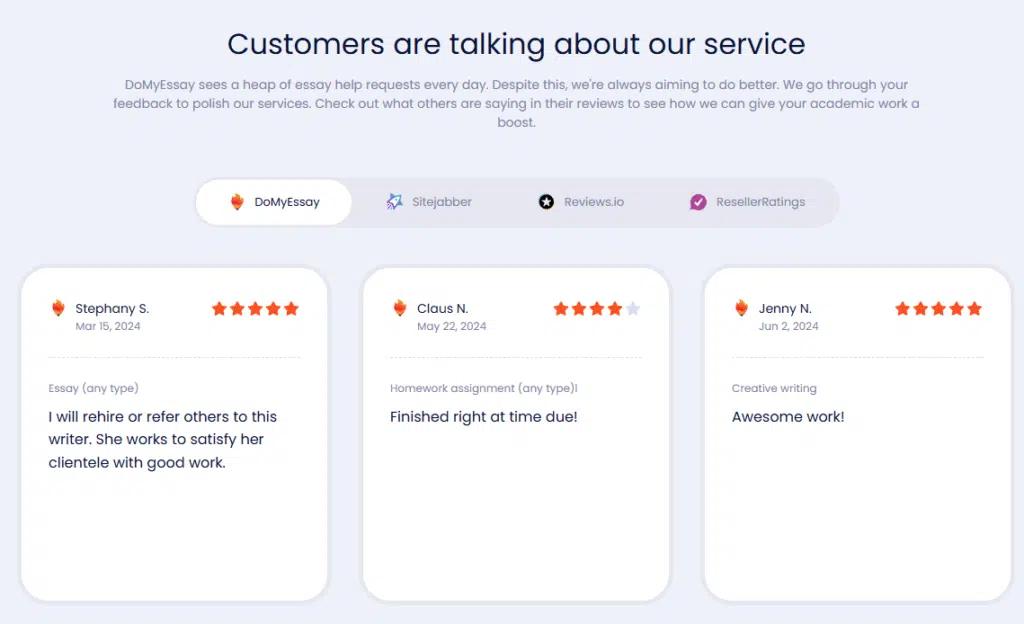1024x624 pixels.
Task: Show ResellerRatings reviews tab
Action: pyautogui.click(x=748, y=202)
